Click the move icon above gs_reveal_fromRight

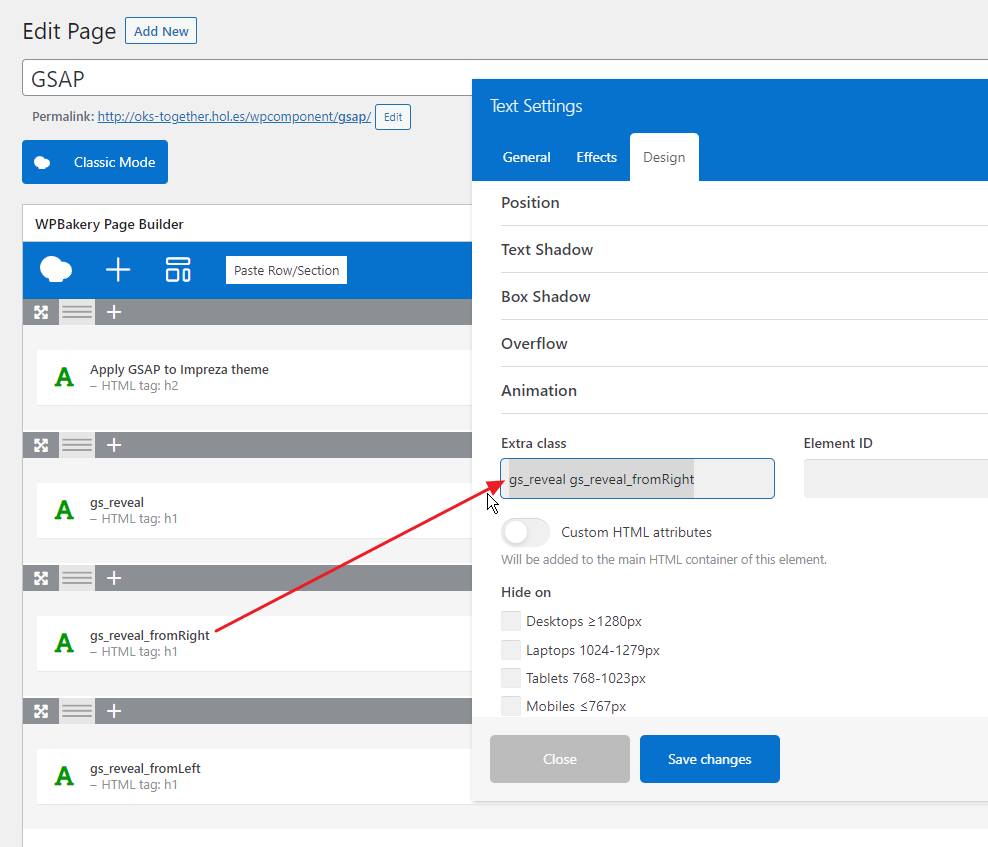tap(41, 578)
